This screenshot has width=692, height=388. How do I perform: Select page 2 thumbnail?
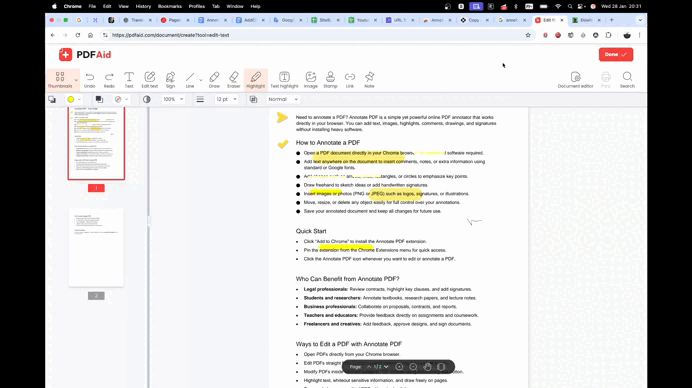pyautogui.click(x=96, y=248)
